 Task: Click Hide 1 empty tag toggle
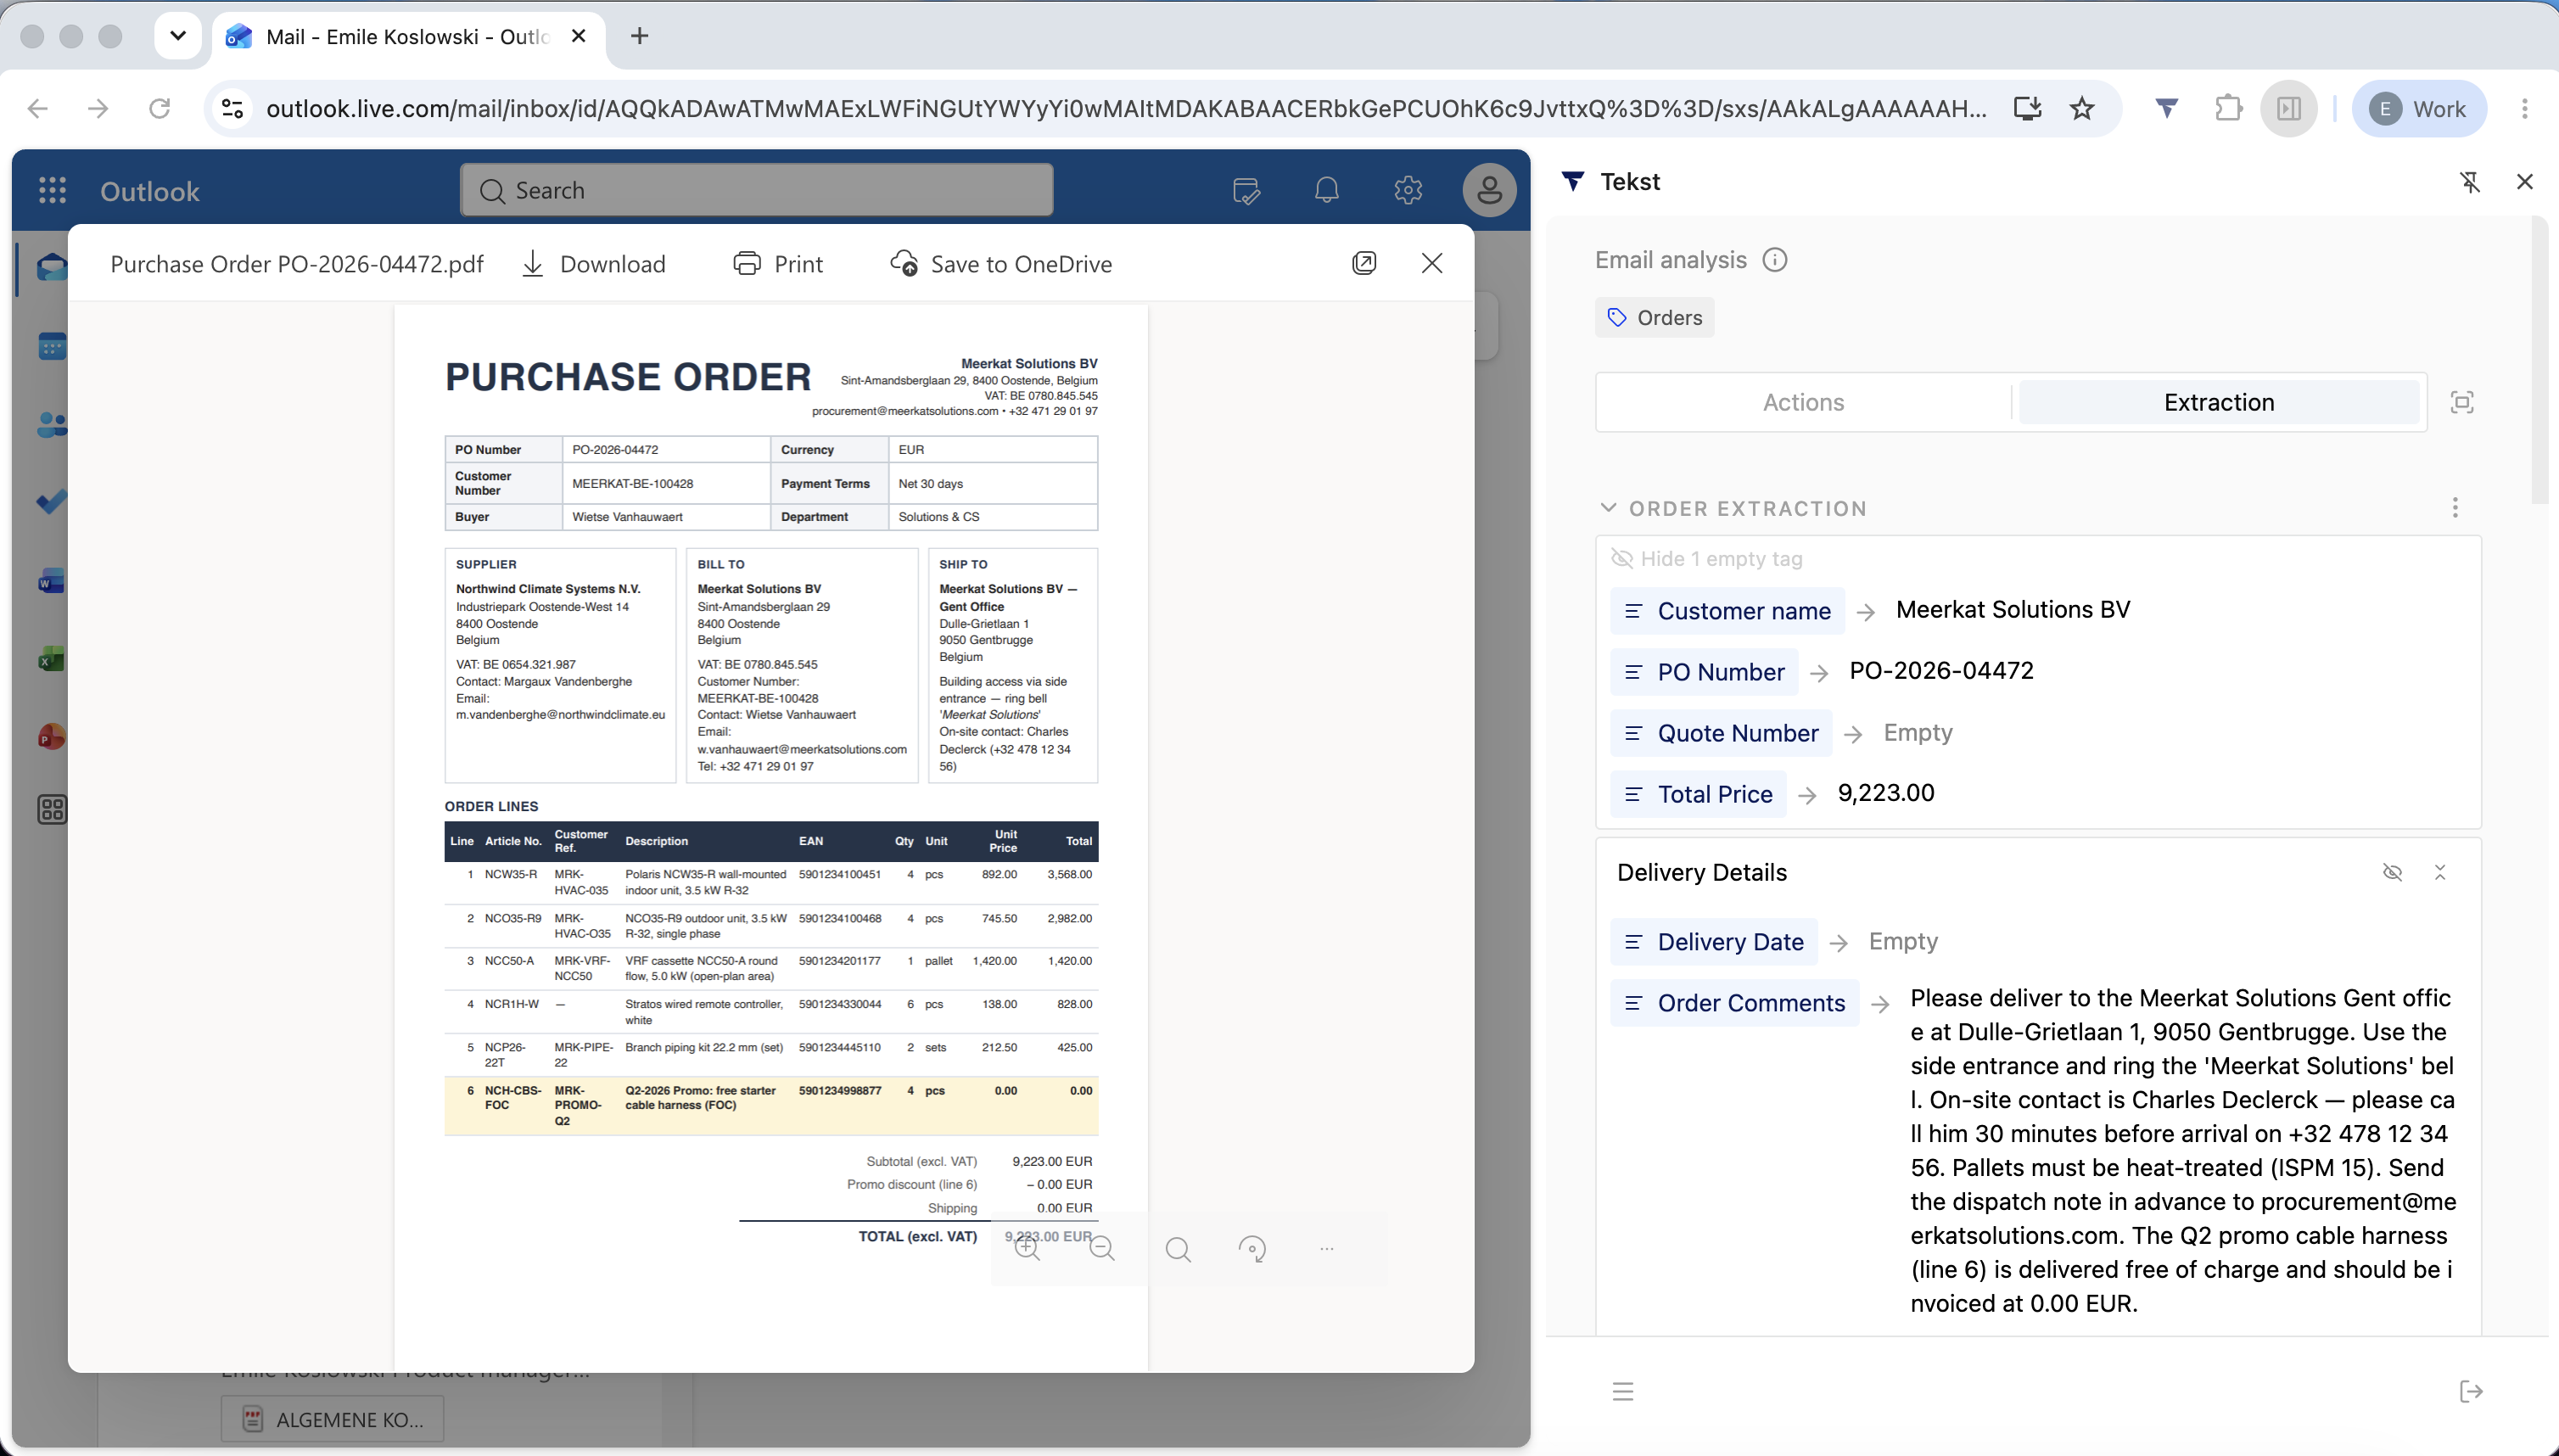(1706, 559)
